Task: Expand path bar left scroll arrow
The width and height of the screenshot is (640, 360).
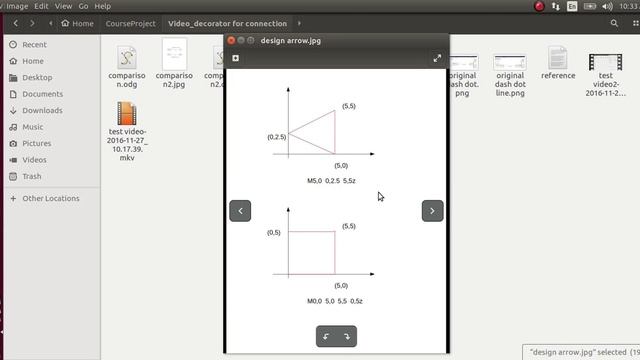Action: (51, 23)
